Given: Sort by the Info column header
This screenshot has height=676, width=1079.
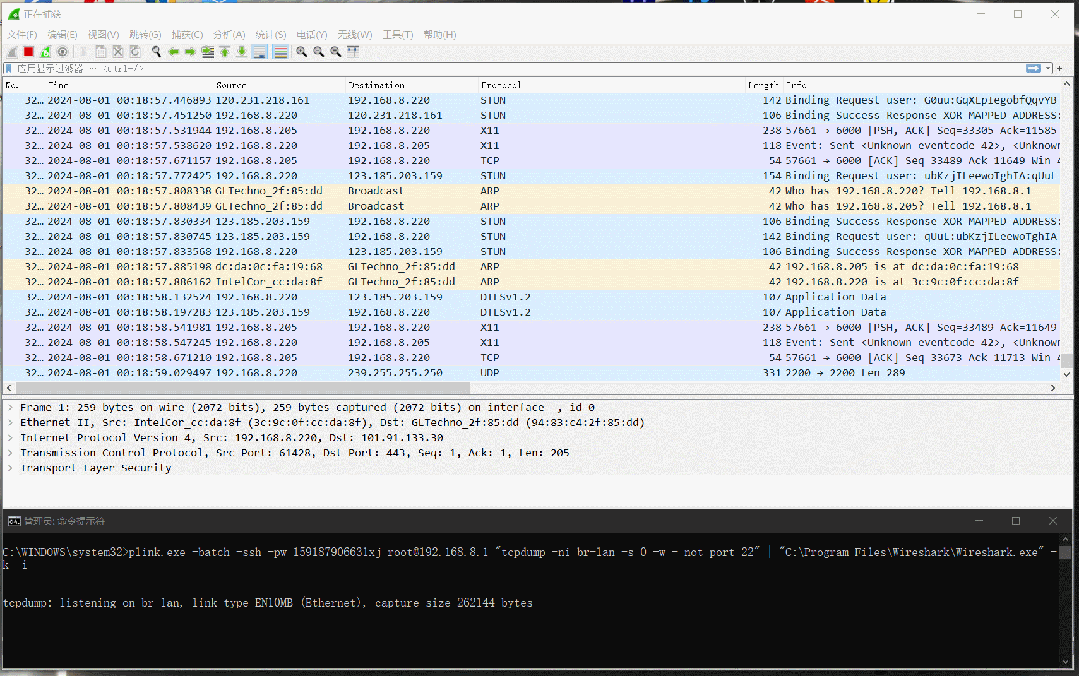Looking at the screenshot, I should coord(922,85).
